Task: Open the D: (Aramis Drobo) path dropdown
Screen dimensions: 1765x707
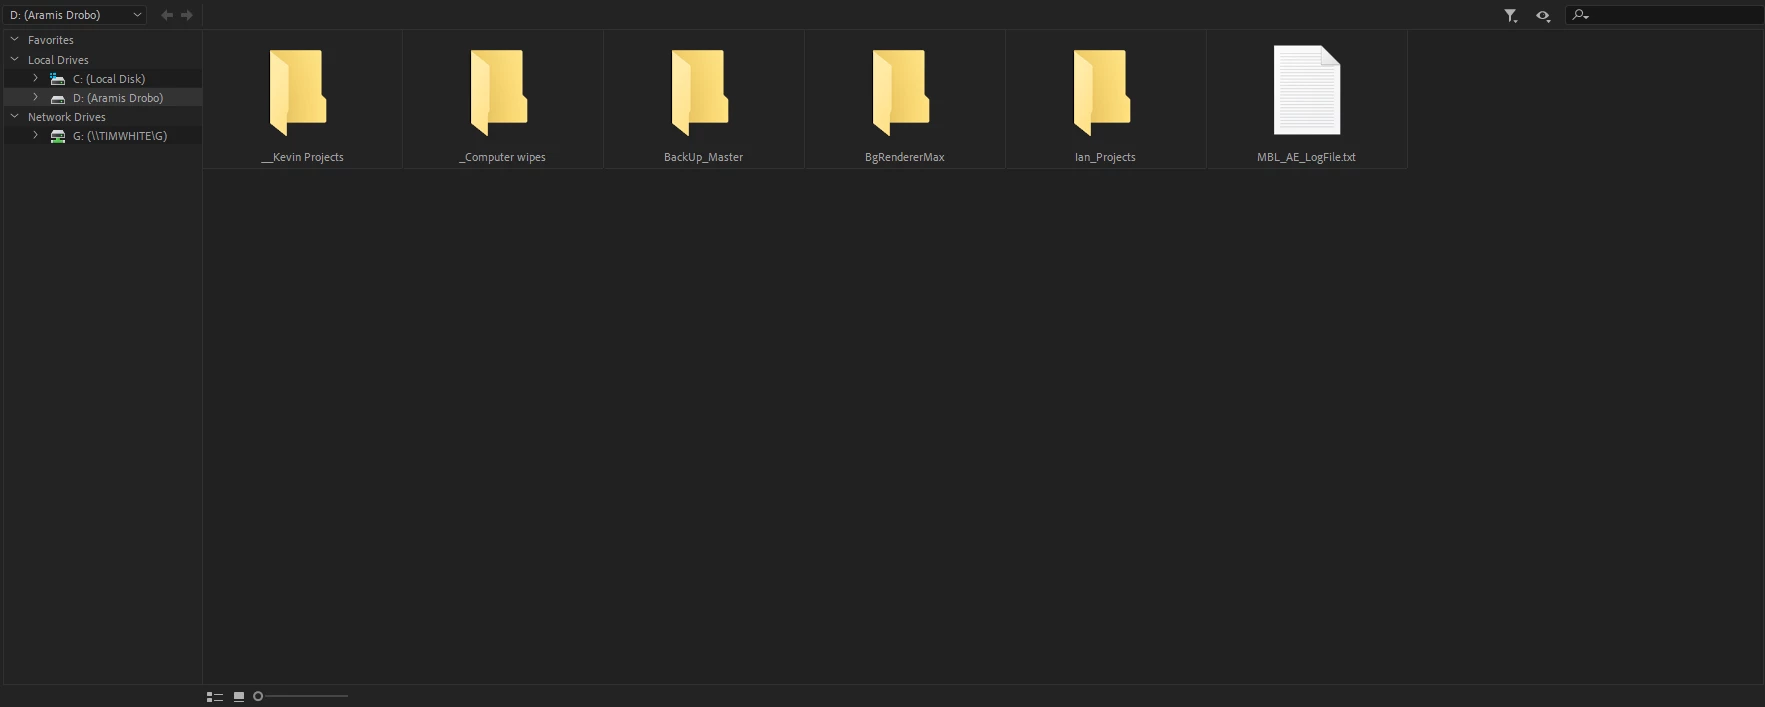Action: tap(75, 15)
